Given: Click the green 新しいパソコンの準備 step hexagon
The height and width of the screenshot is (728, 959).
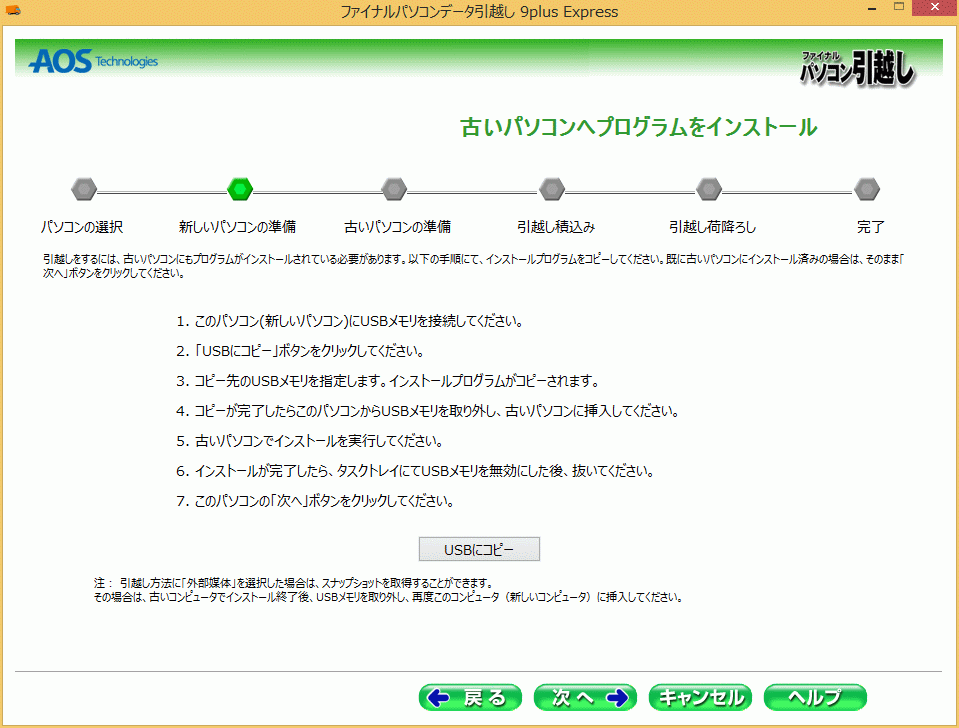Looking at the screenshot, I should pyautogui.click(x=240, y=188).
